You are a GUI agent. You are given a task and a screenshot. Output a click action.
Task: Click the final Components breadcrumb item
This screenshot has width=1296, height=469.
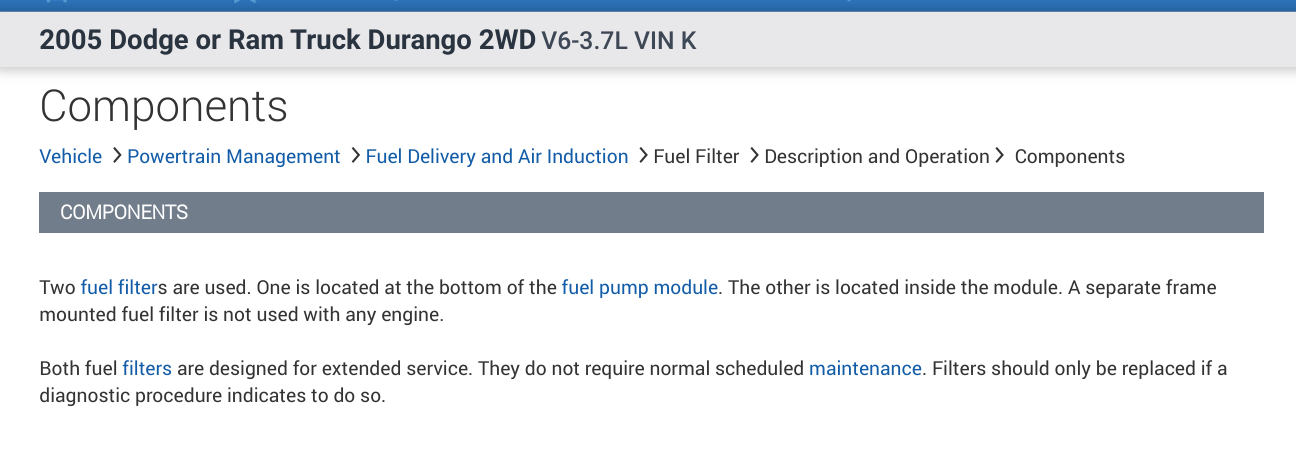[x=1069, y=157]
